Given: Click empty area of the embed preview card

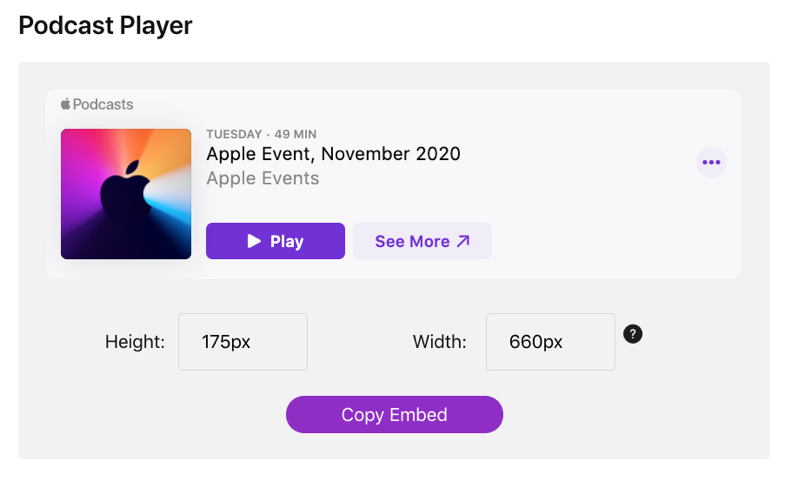Looking at the screenshot, I should (600, 230).
